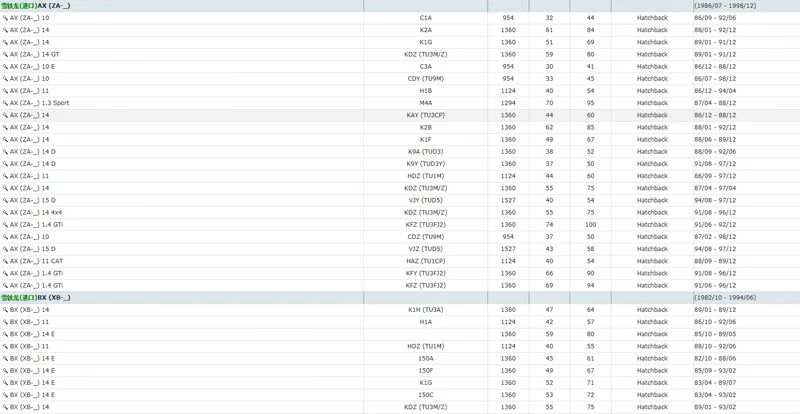Click the magnifier icon in the K1H (TU3A) row
This screenshot has height=414, width=800.
click(5, 310)
